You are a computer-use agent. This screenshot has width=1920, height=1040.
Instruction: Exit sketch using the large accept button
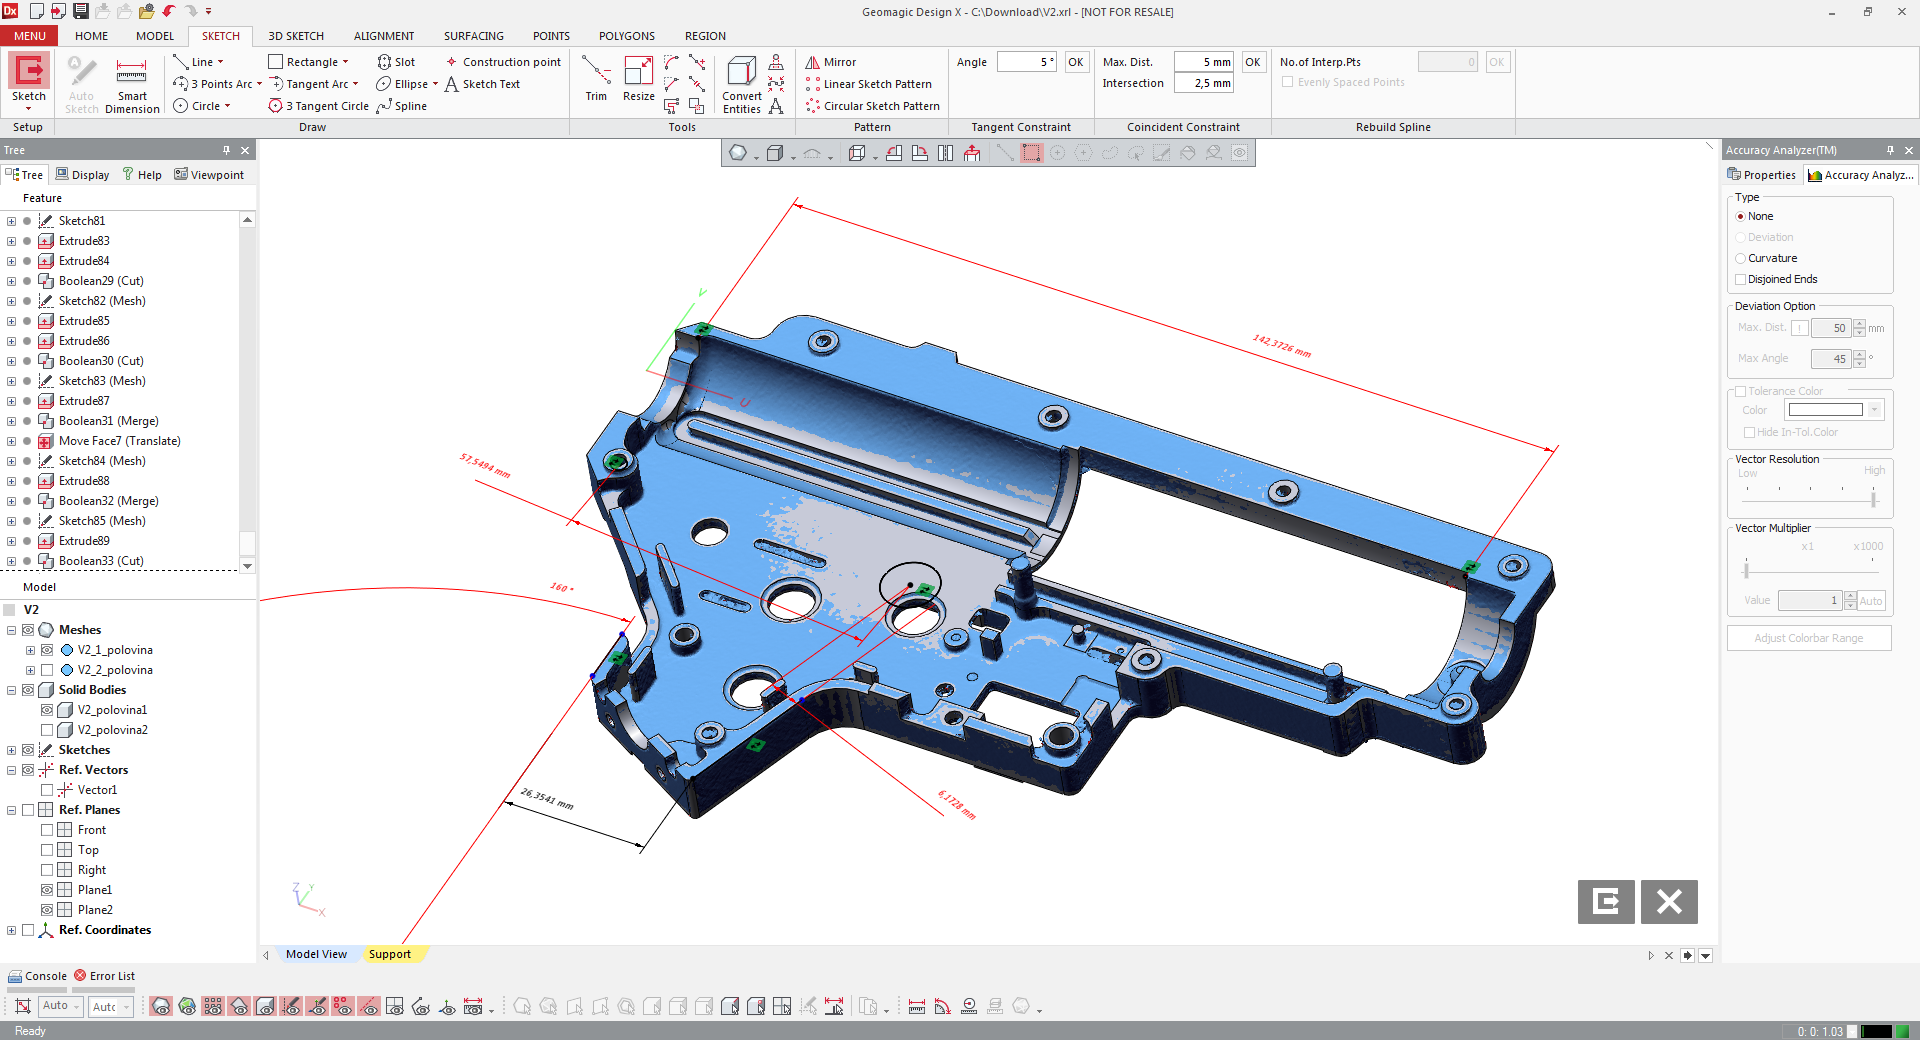click(x=1606, y=902)
